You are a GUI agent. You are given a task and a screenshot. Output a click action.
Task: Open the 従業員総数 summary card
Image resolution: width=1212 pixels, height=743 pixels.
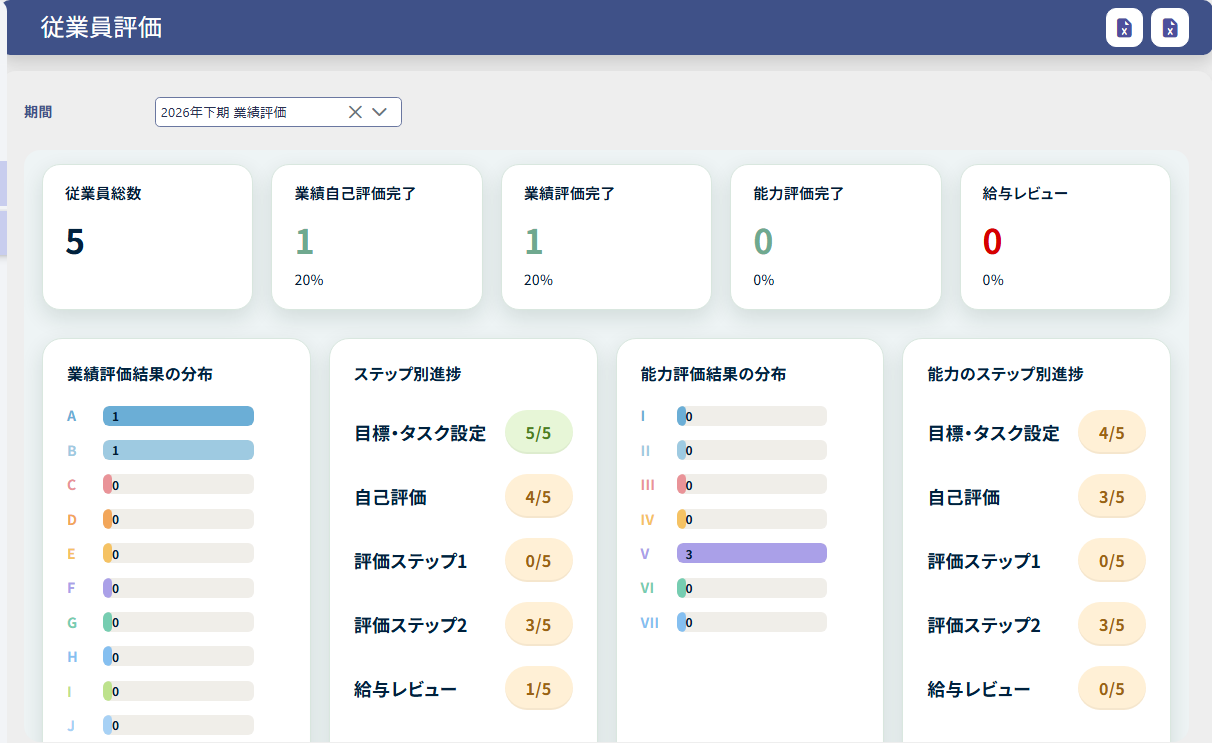pyautogui.click(x=147, y=237)
